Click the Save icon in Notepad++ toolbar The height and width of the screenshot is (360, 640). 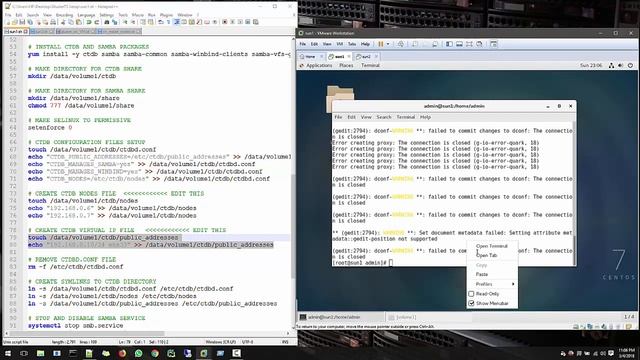click(x=22, y=22)
